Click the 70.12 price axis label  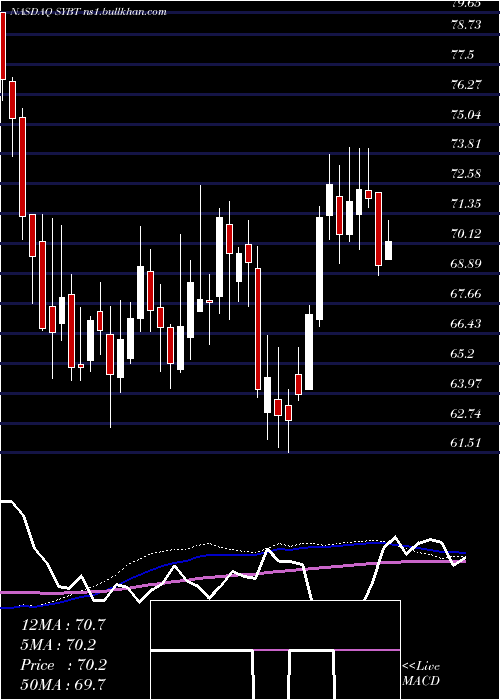pos(466,233)
